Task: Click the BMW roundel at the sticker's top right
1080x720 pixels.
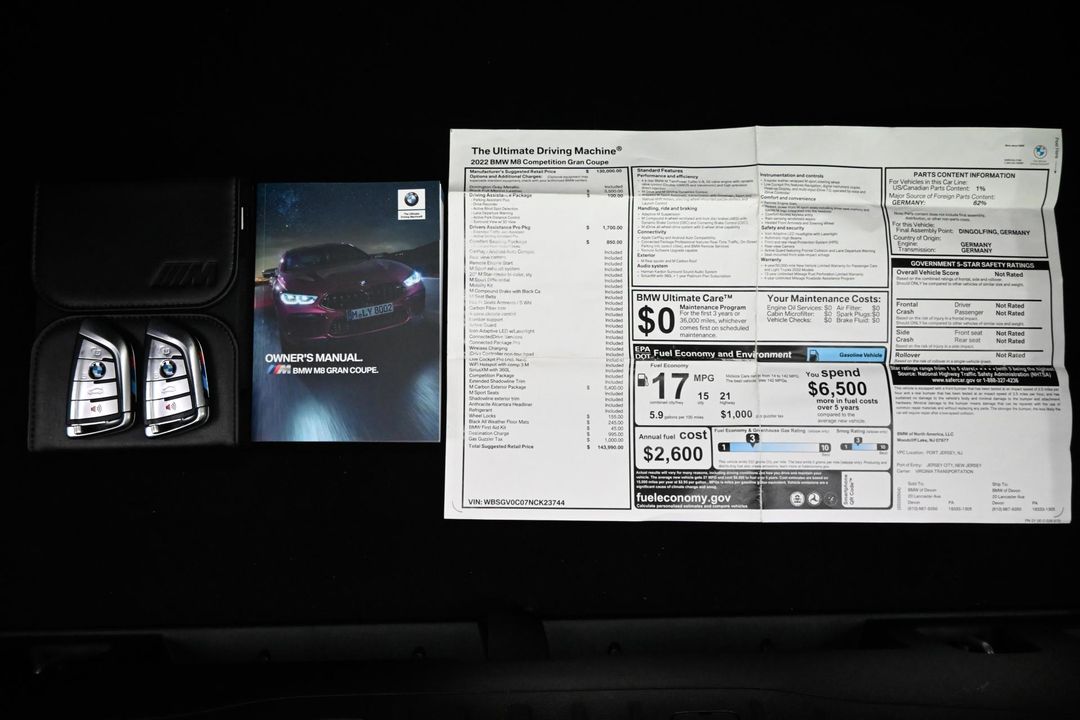Action: coord(1038,152)
